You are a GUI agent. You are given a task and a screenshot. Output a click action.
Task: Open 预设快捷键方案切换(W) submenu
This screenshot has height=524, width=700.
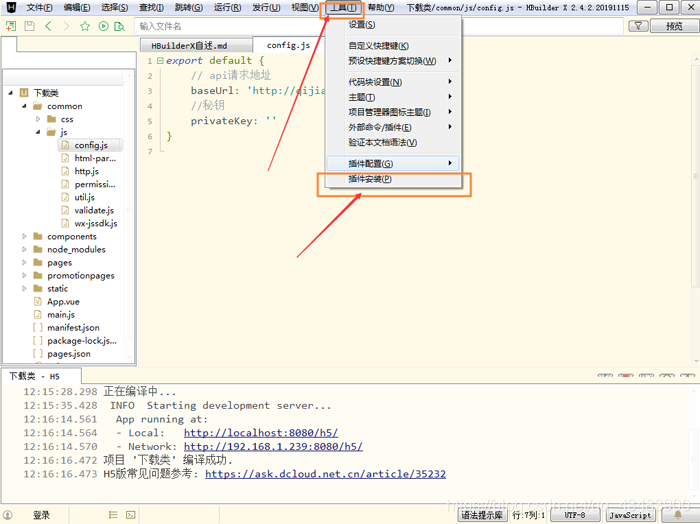pyautogui.click(x=393, y=61)
